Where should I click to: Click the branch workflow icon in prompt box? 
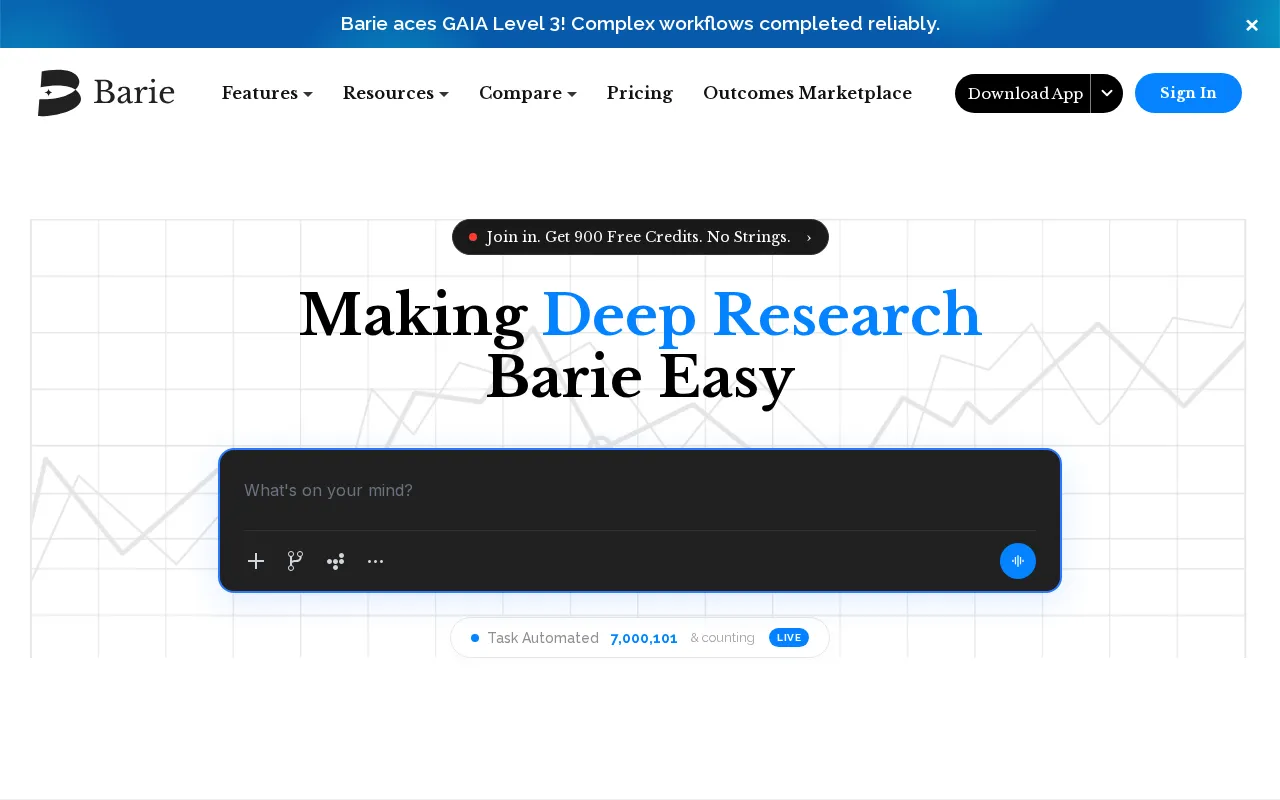(295, 561)
